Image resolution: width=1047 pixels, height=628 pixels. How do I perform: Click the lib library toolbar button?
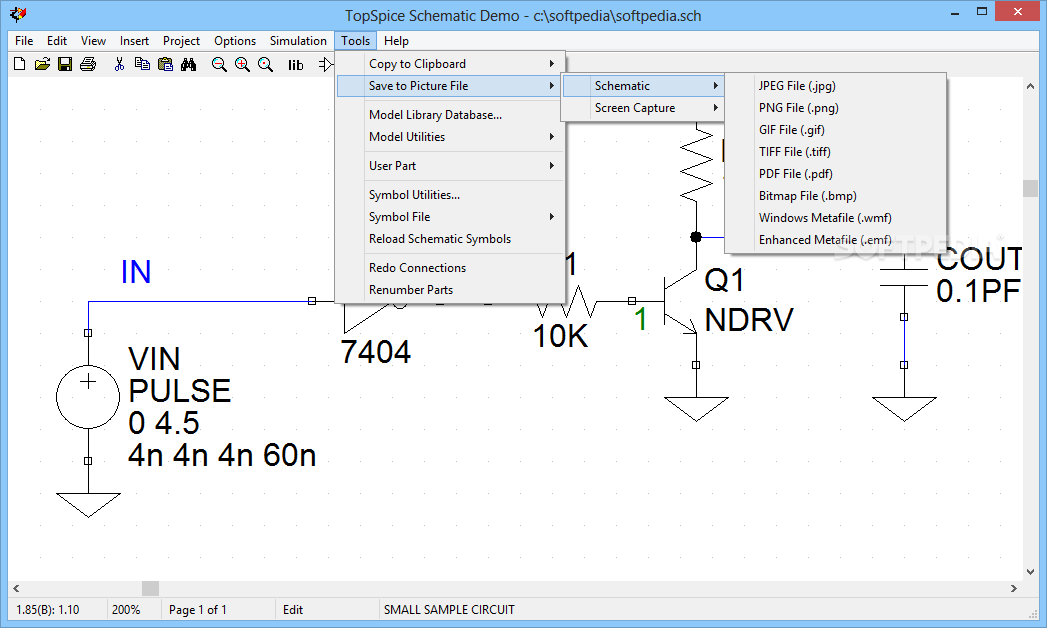click(x=295, y=65)
